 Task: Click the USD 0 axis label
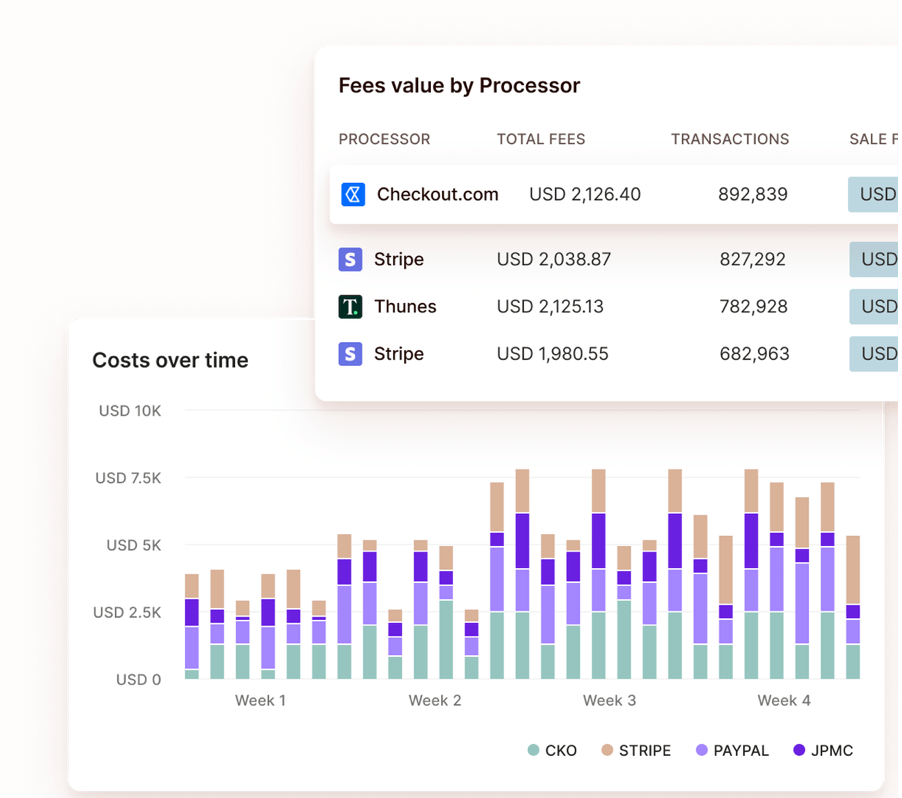click(x=139, y=680)
